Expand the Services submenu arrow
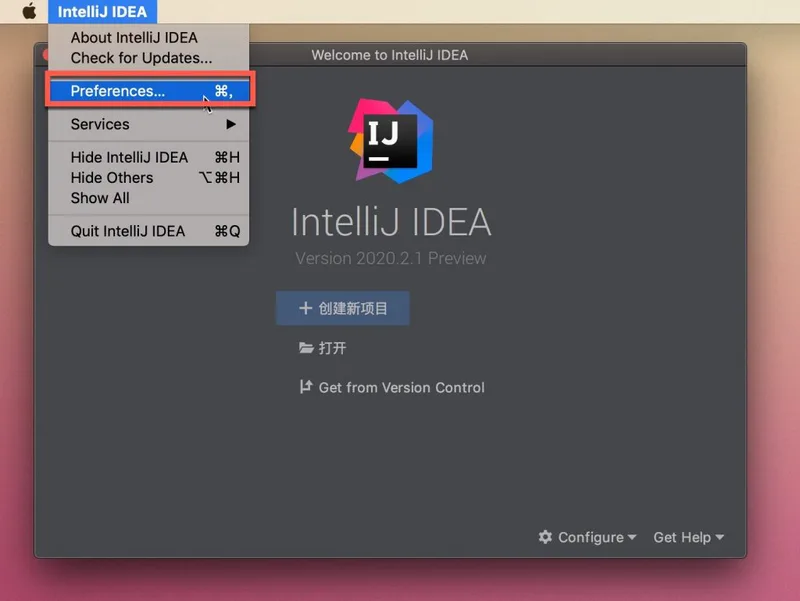This screenshot has height=601, width=800. click(x=231, y=124)
